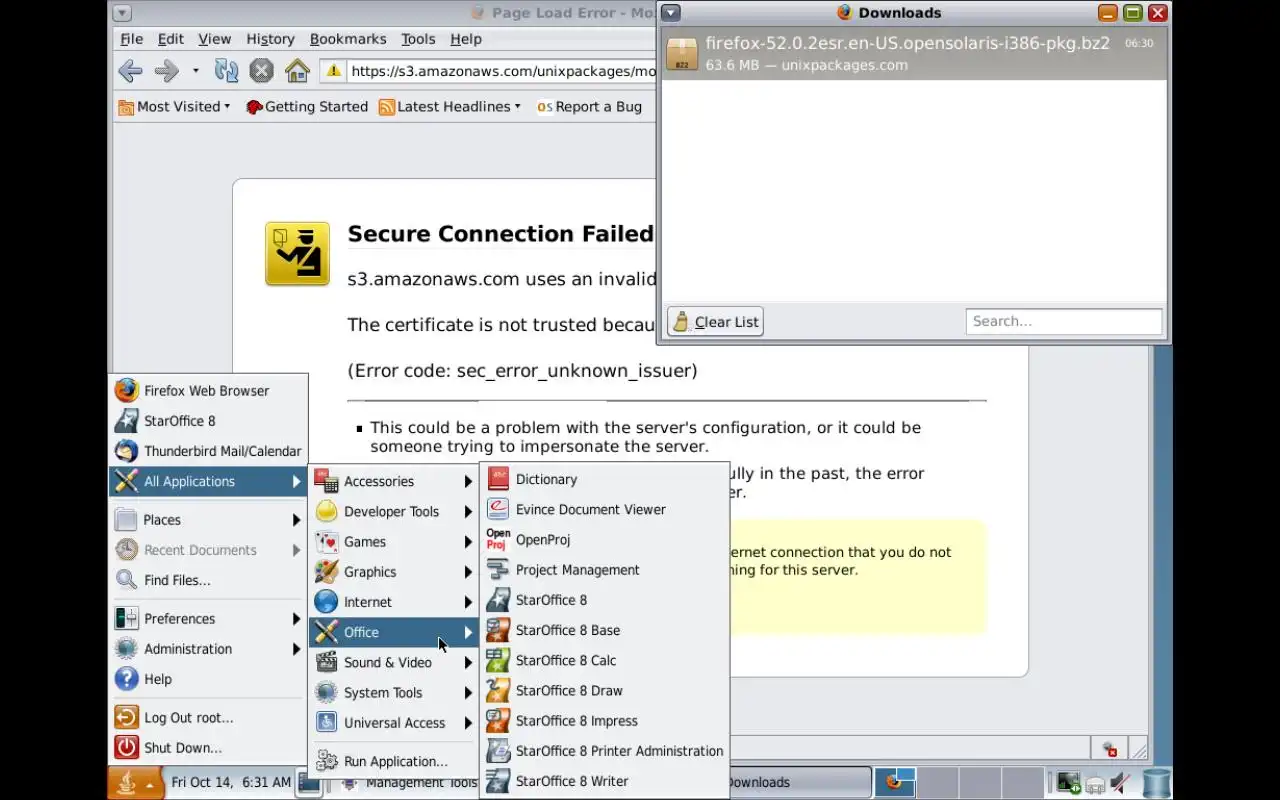Open the Downloads window menu arrow button
Screen dimensions: 1280x800
(x=671, y=13)
